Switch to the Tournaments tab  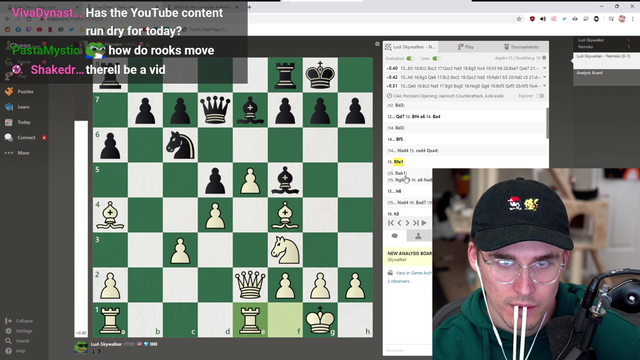[521, 47]
